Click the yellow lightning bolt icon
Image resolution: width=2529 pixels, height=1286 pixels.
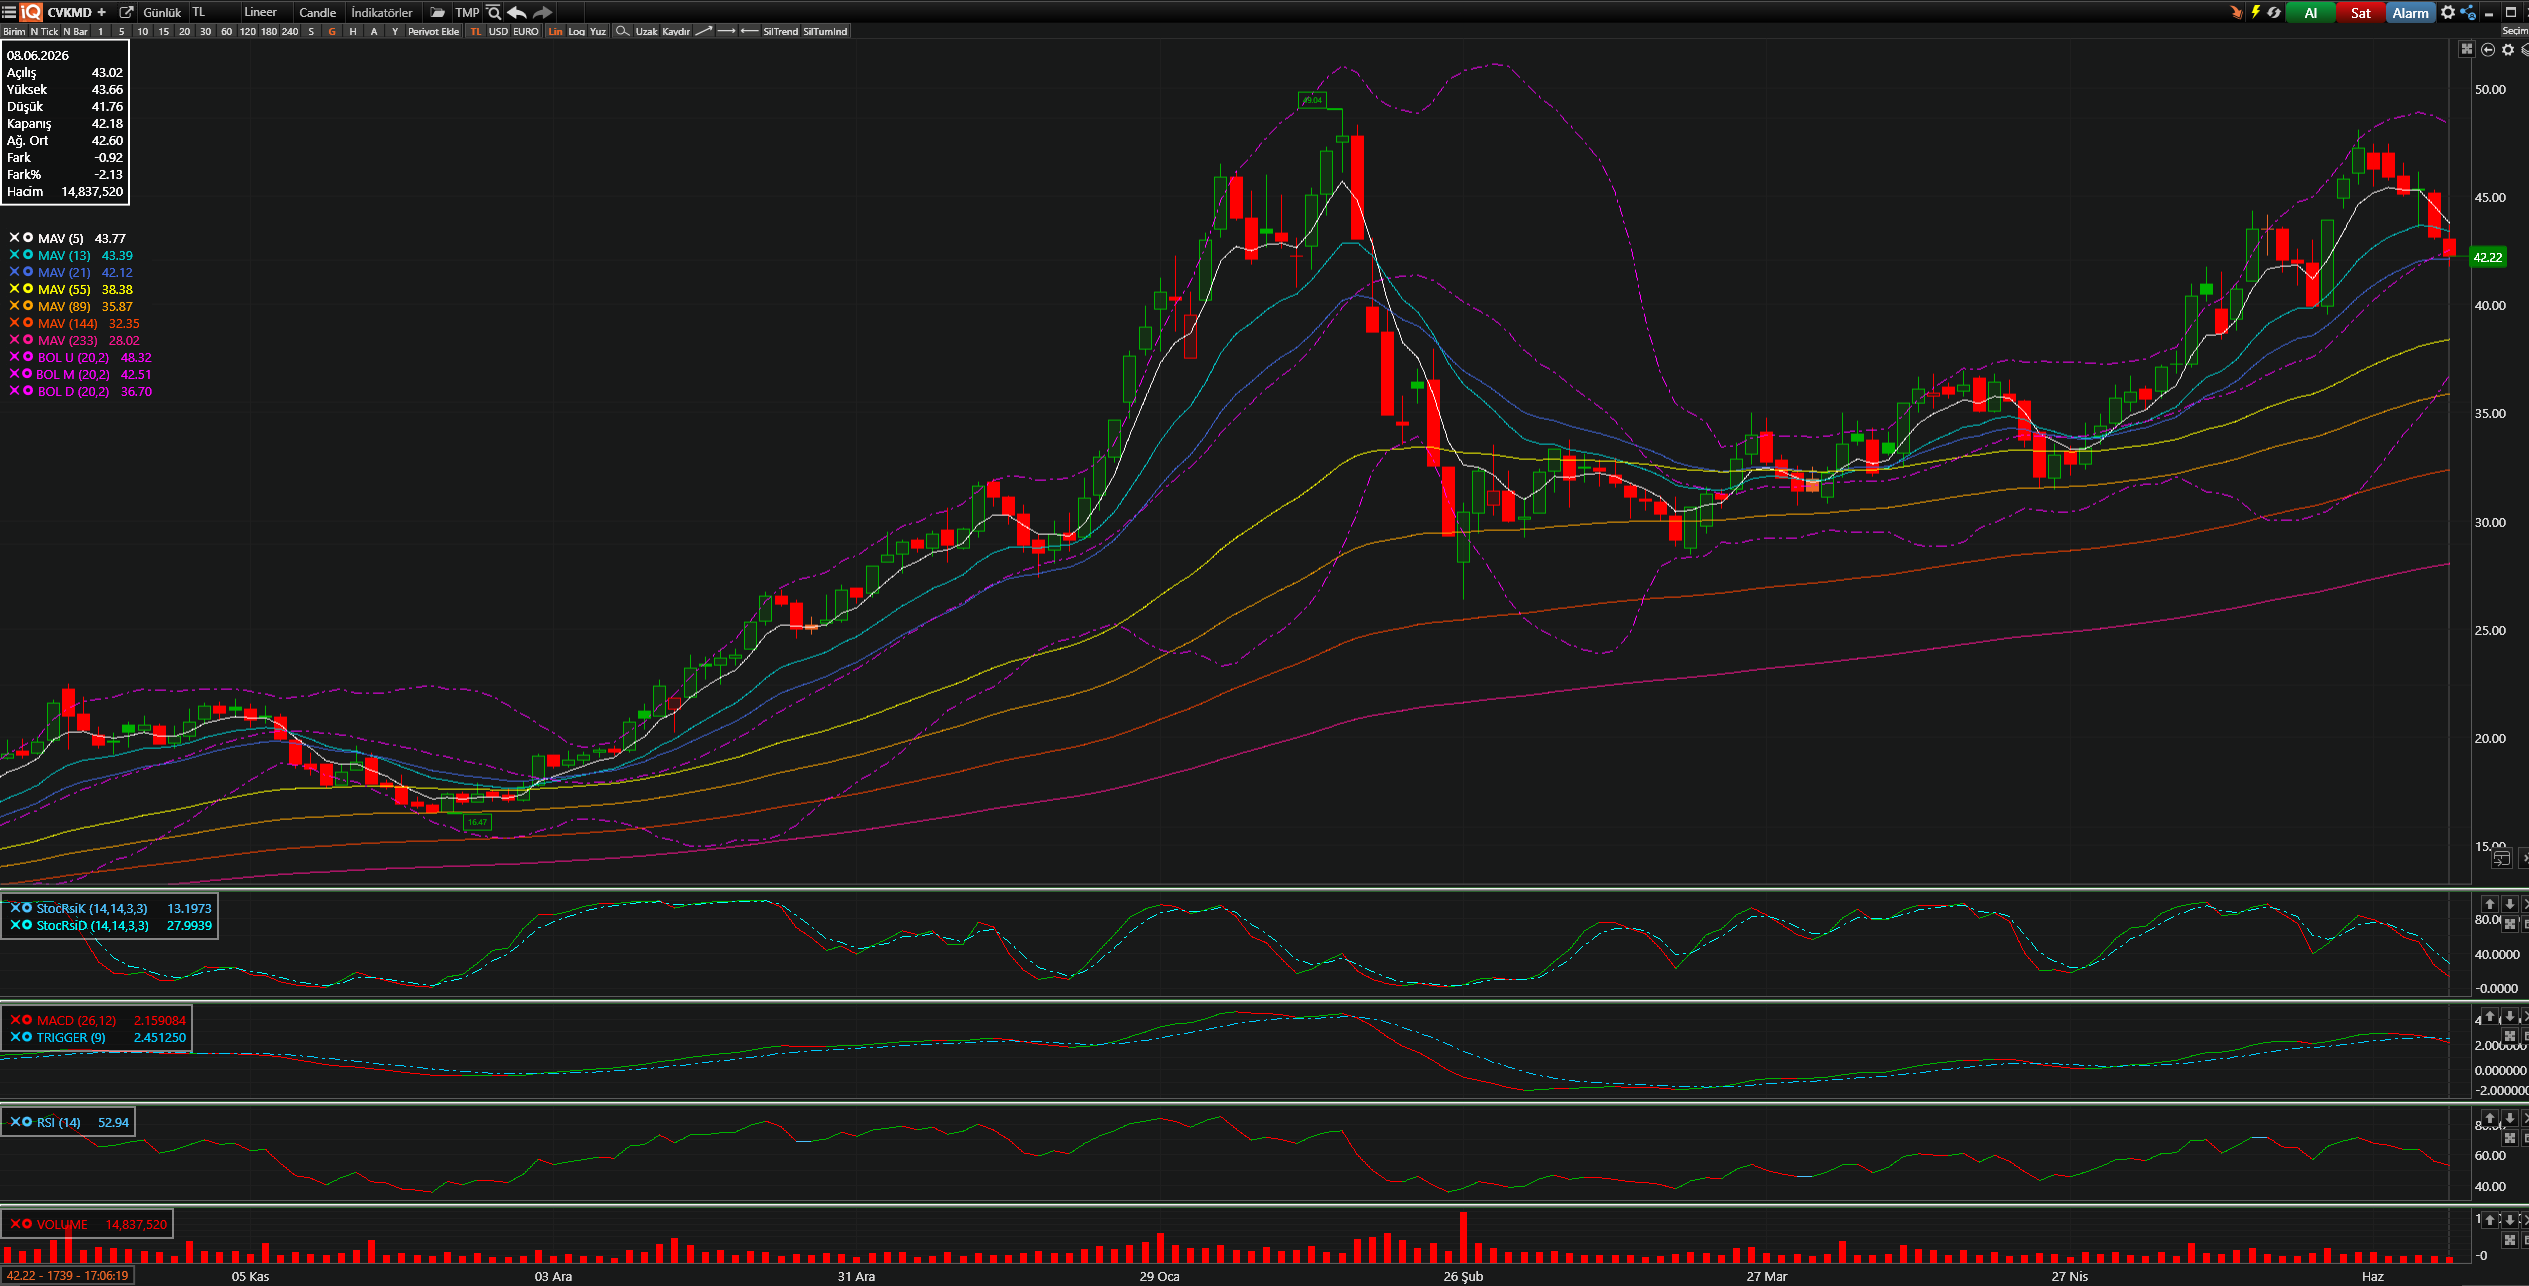coord(2256,12)
